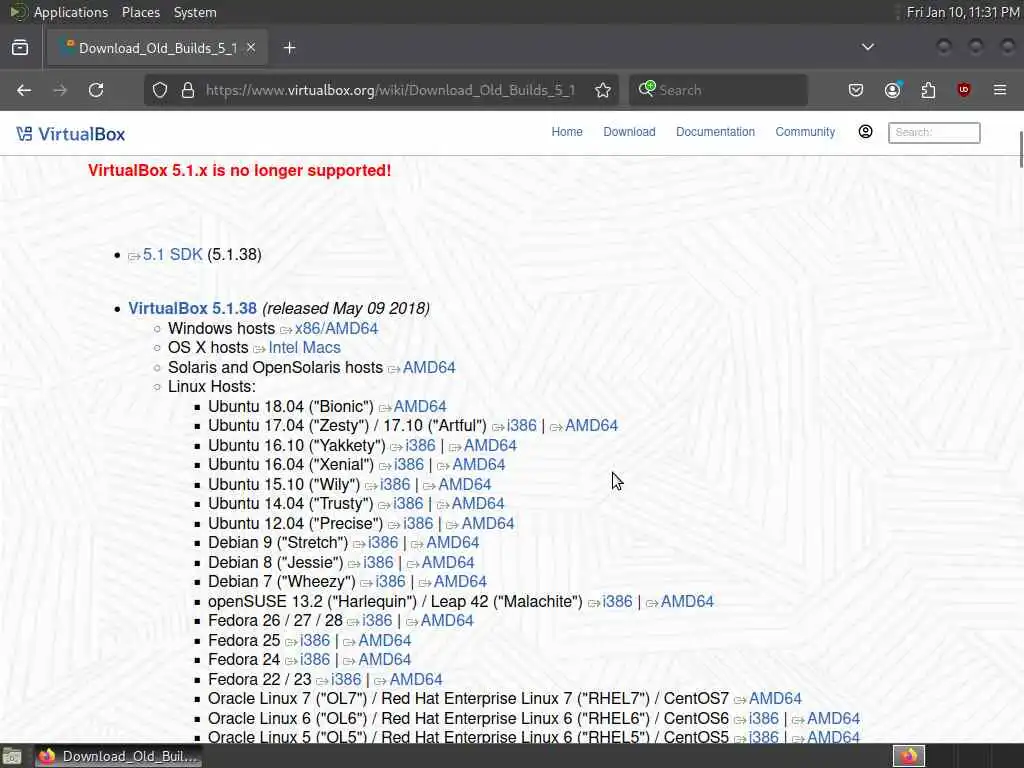Screen dimensions: 1024x768
Task: Download Debian 9 Stretch AMD64
Action: pos(453,543)
